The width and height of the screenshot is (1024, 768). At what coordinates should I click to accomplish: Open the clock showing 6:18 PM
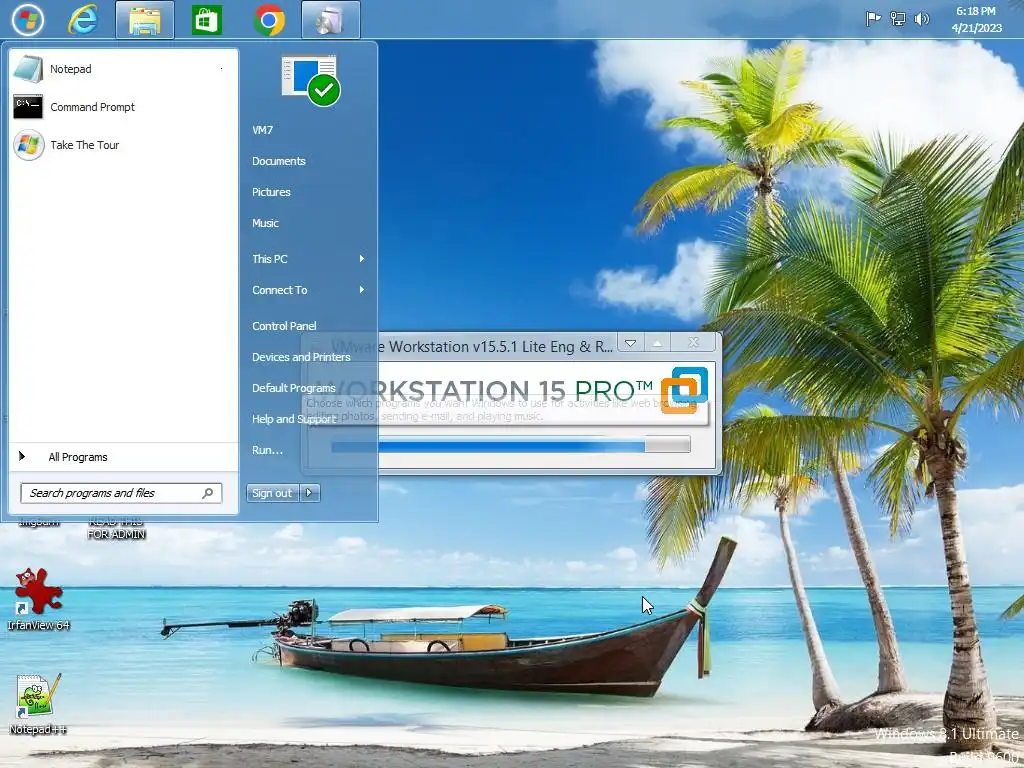pos(976,20)
